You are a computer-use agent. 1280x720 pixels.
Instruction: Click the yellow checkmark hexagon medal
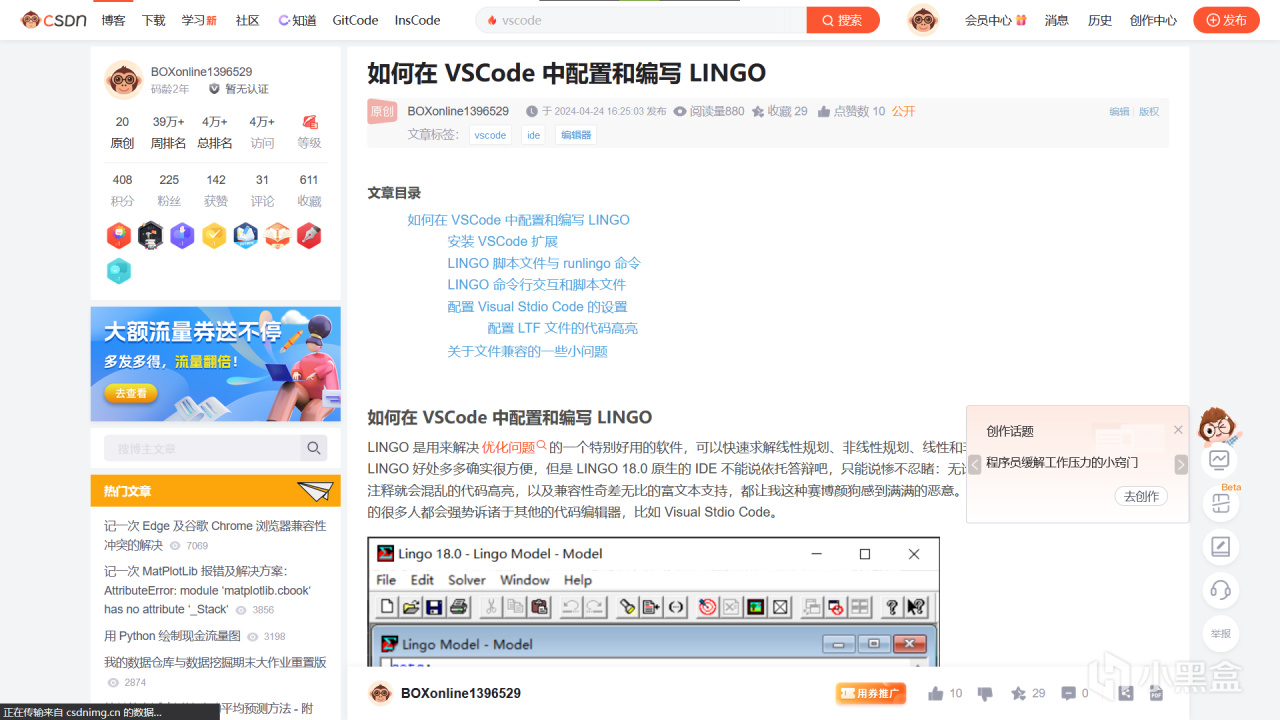[x=214, y=236]
